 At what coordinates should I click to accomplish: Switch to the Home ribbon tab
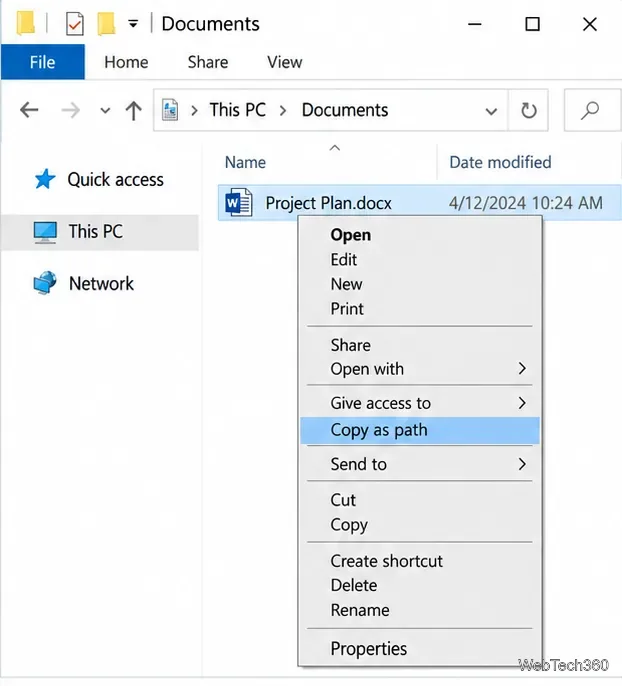126,62
